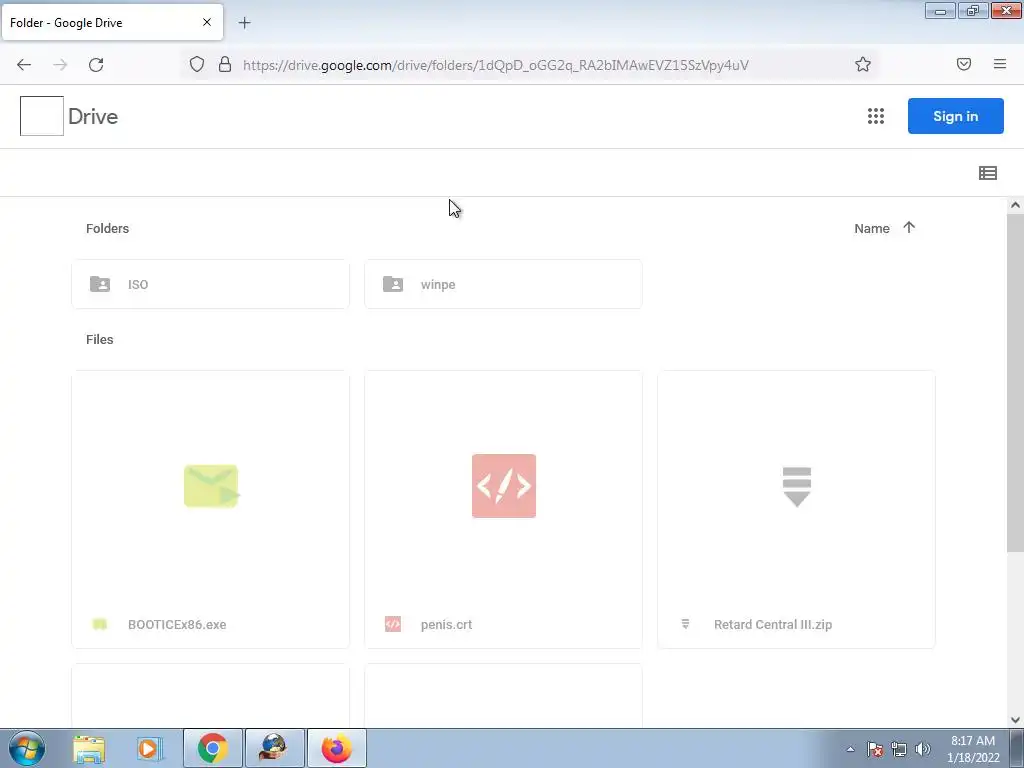
Task: Click the BOOTICEx86.exe file name
Action: (177, 624)
